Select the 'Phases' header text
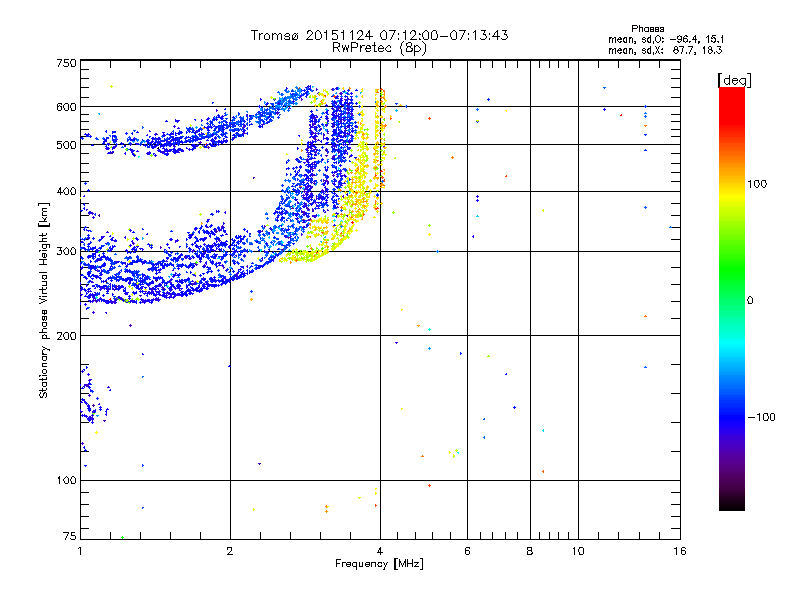 coord(647,29)
